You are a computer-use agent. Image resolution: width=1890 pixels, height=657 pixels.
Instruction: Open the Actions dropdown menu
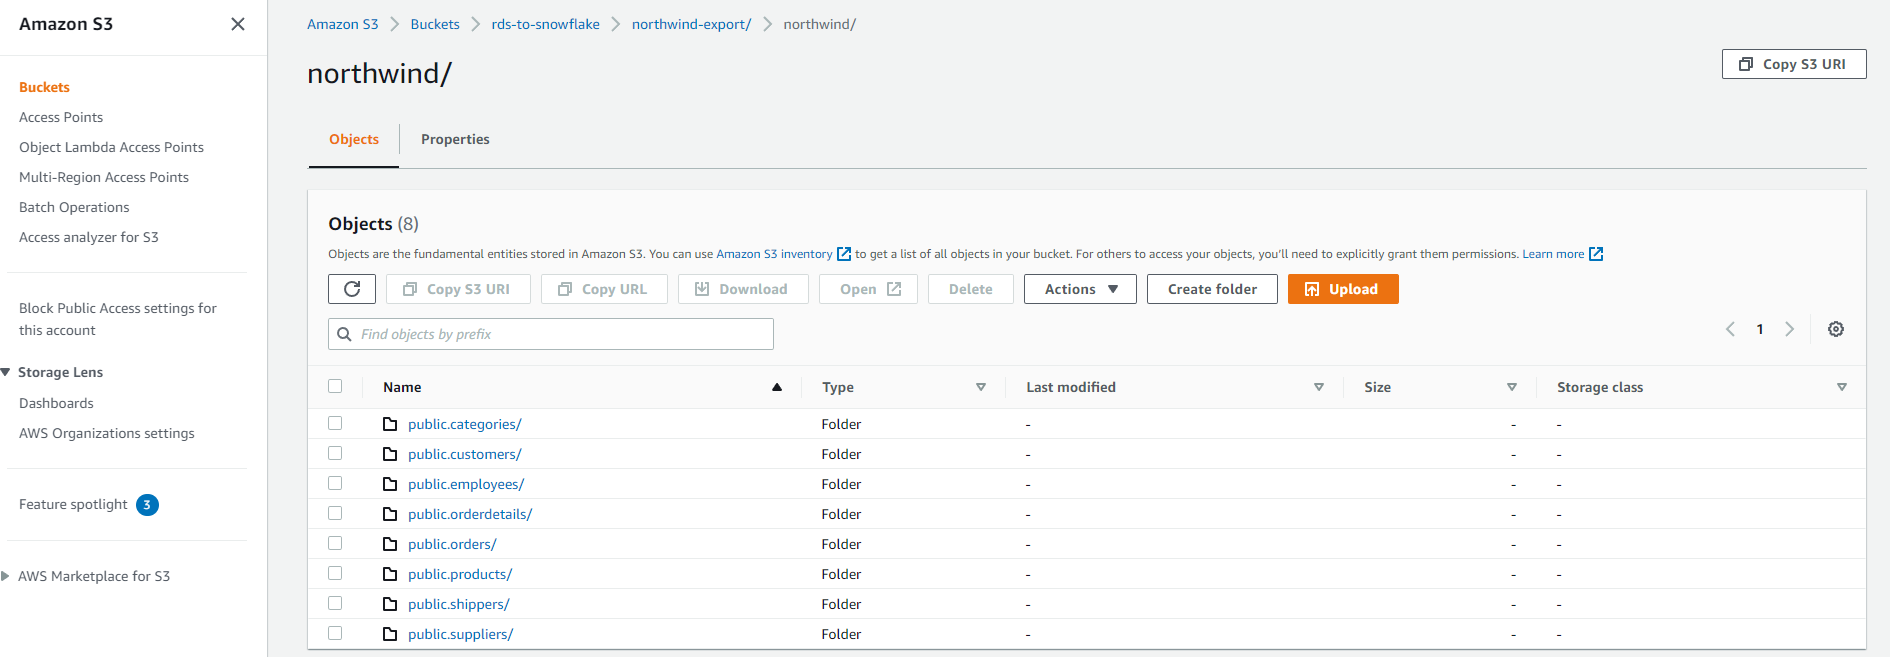click(1080, 289)
